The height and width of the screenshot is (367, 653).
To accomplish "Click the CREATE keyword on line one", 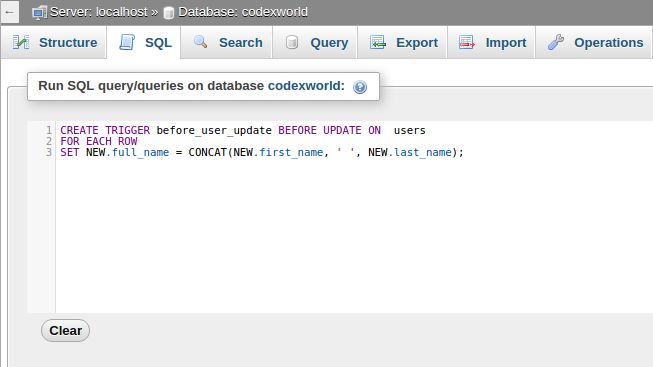I will click(80, 130).
